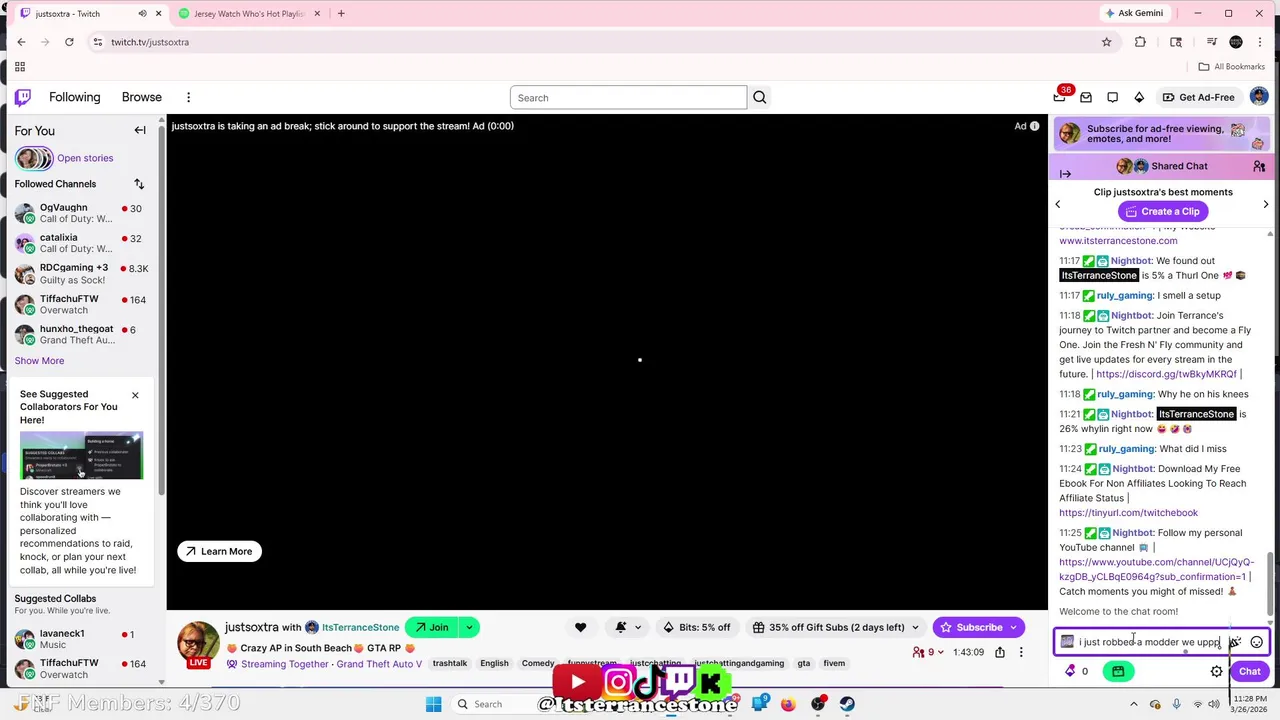Click Get Ad-Free button
This screenshot has width=1280, height=720.
(1197, 97)
